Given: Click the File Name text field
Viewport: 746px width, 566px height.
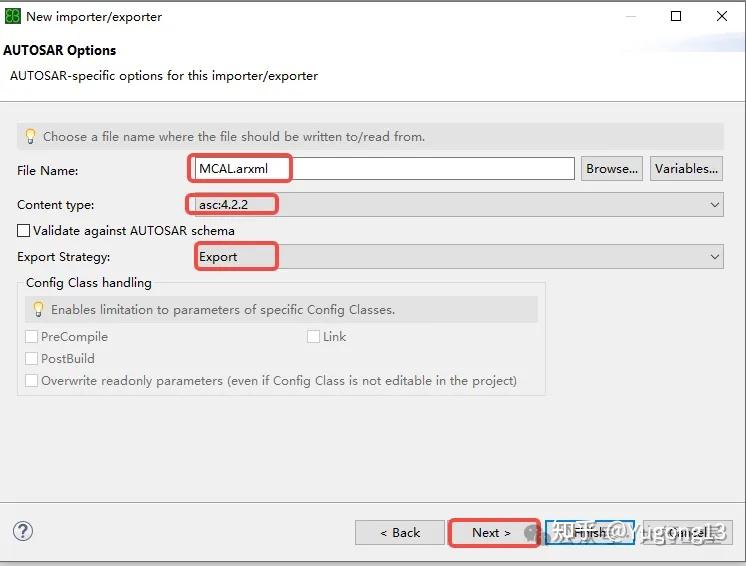Looking at the screenshot, I should (x=381, y=169).
